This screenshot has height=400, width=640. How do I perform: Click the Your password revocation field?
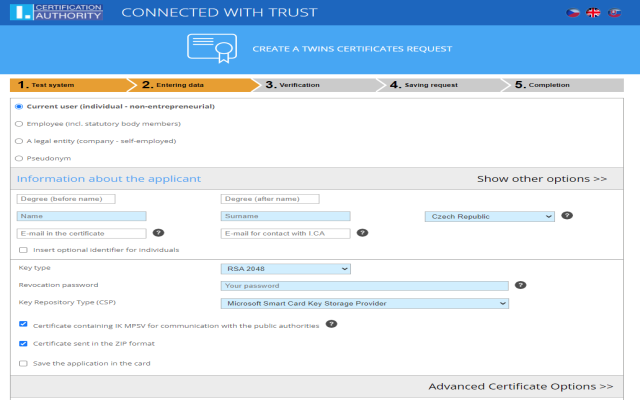[364, 286]
